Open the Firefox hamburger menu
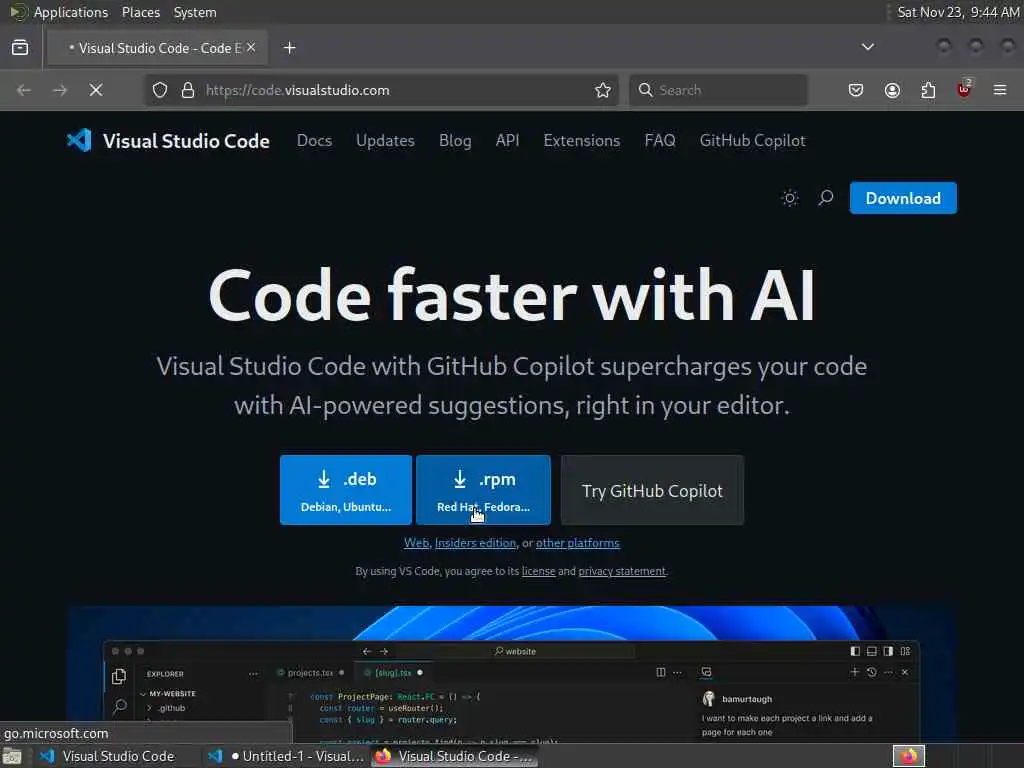Viewport: 1024px width, 768px height. point(1000,90)
